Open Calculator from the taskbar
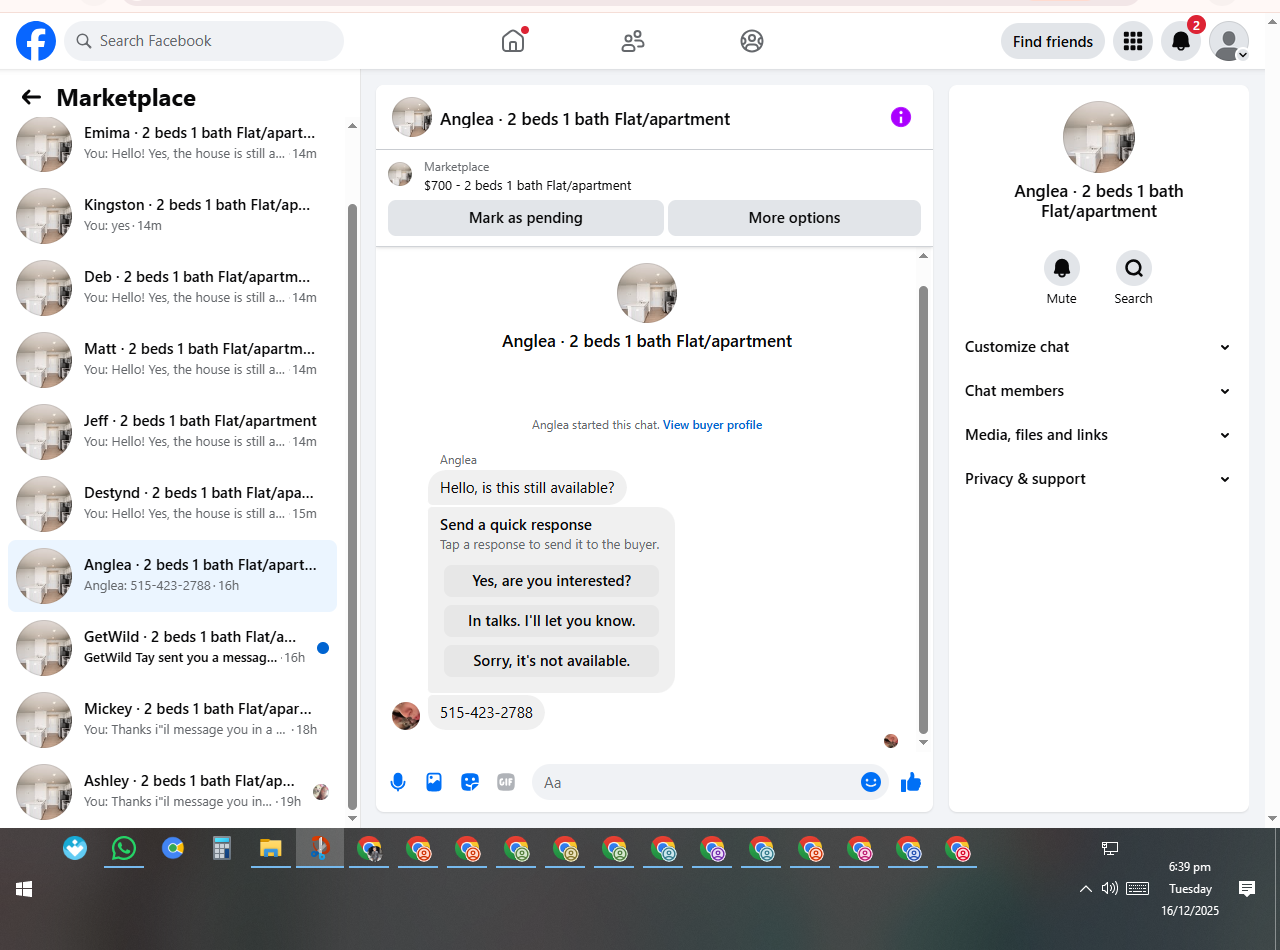This screenshot has width=1280, height=950. click(x=222, y=849)
